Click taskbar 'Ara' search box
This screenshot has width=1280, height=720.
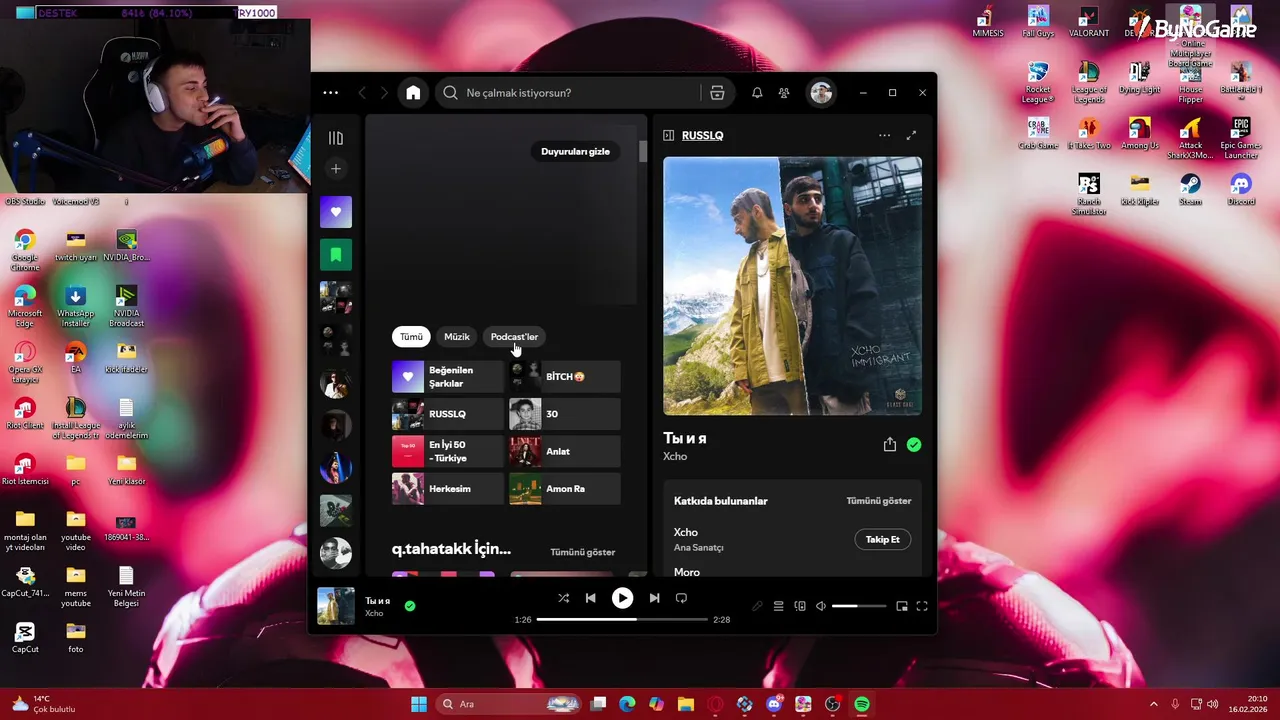pos(510,704)
